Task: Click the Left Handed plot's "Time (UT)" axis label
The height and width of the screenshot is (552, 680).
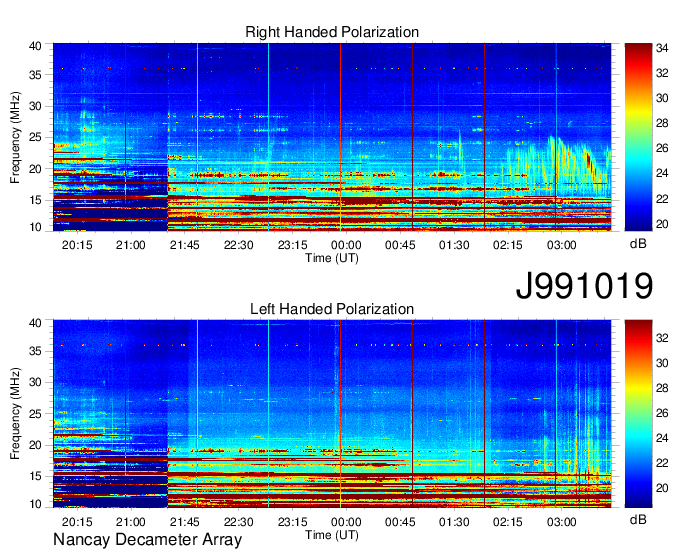Action: [x=332, y=535]
